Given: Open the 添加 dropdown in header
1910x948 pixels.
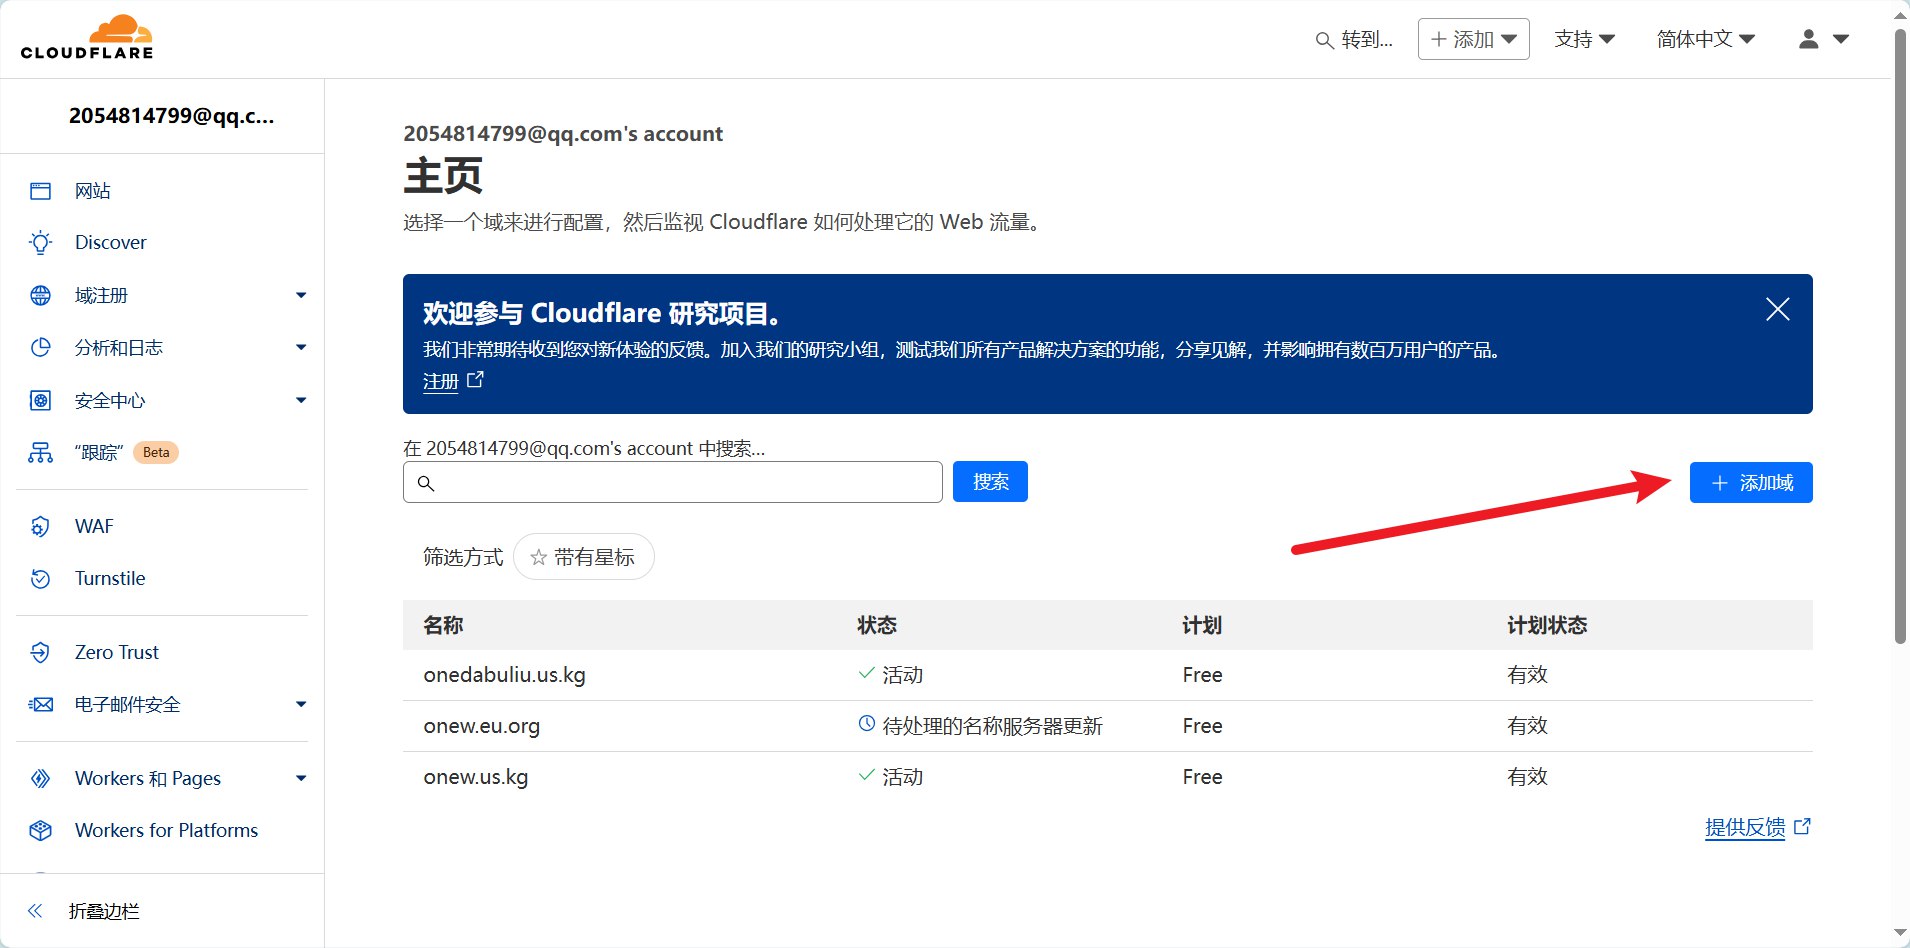Looking at the screenshot, I should (1473, 39).
